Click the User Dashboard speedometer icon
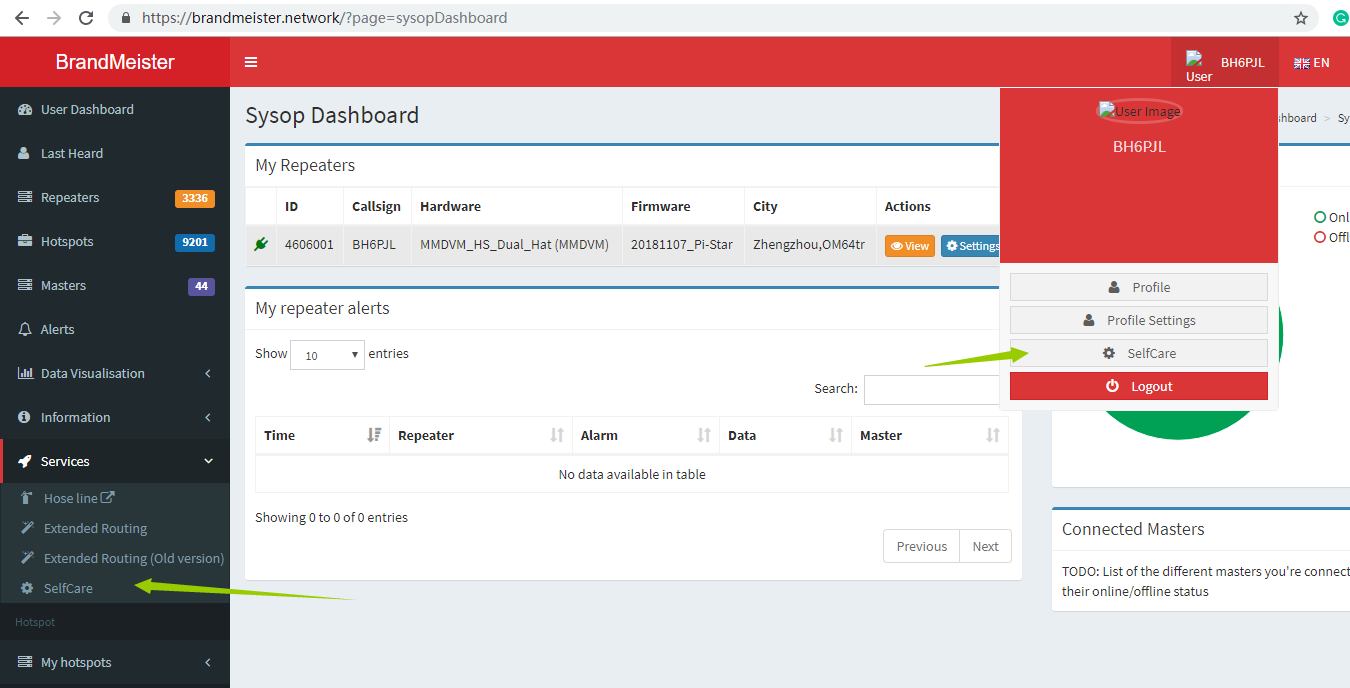This screenshot has width=1350, height=688. 25,110
